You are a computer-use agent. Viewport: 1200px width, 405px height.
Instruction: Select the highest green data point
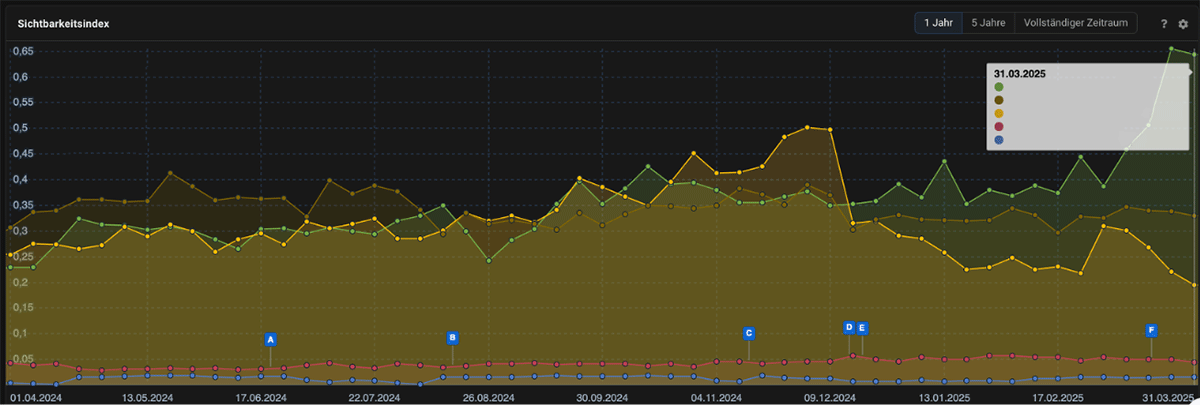(x=1171, y=48)
